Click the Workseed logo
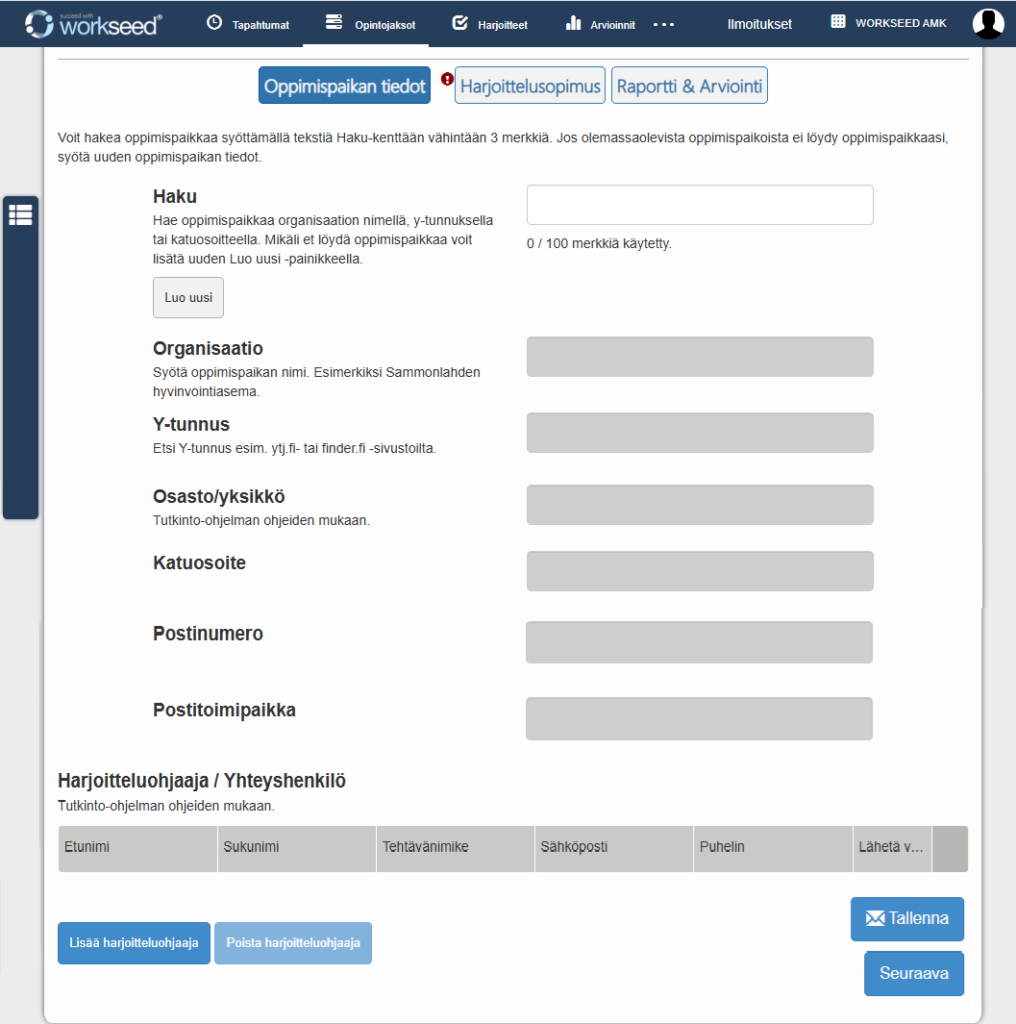This screenshot has width=1016, height=1024. (x=93, y=24)
